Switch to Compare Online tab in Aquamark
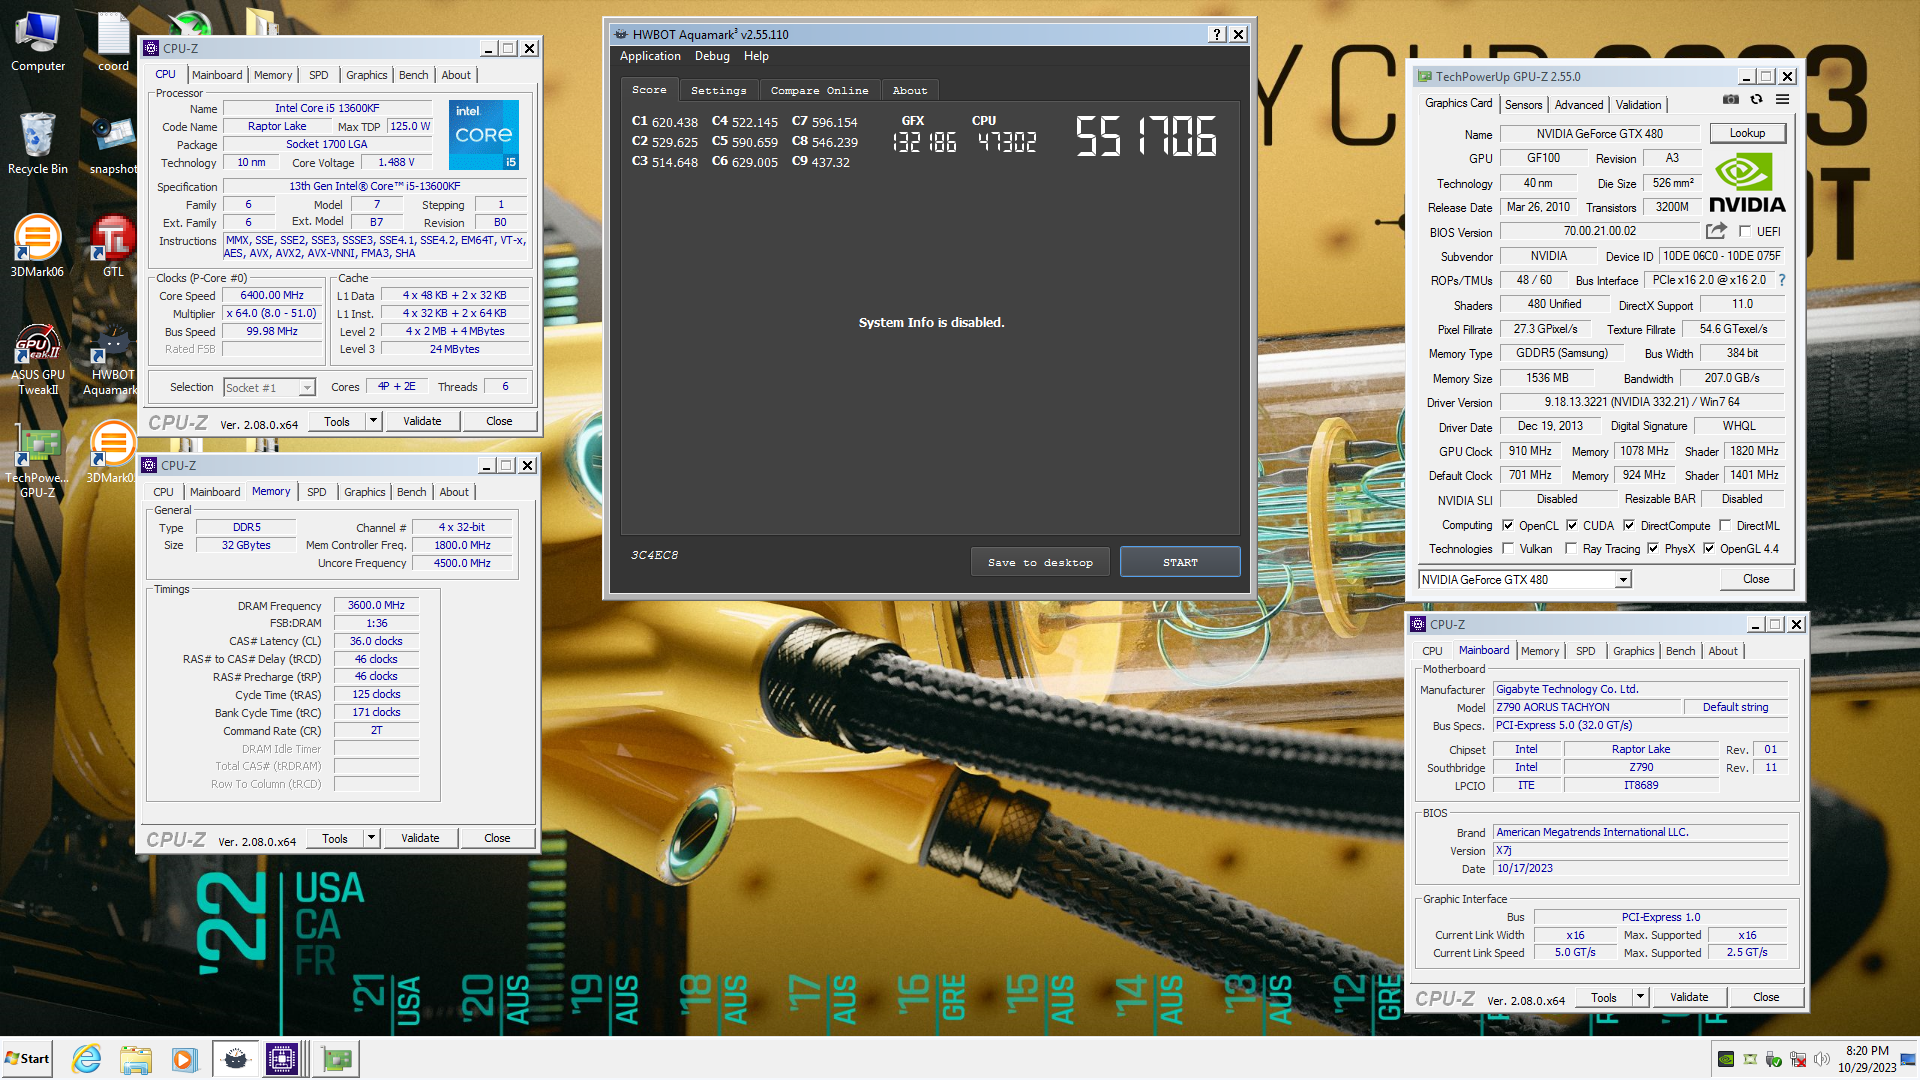 tap(819, 90)
